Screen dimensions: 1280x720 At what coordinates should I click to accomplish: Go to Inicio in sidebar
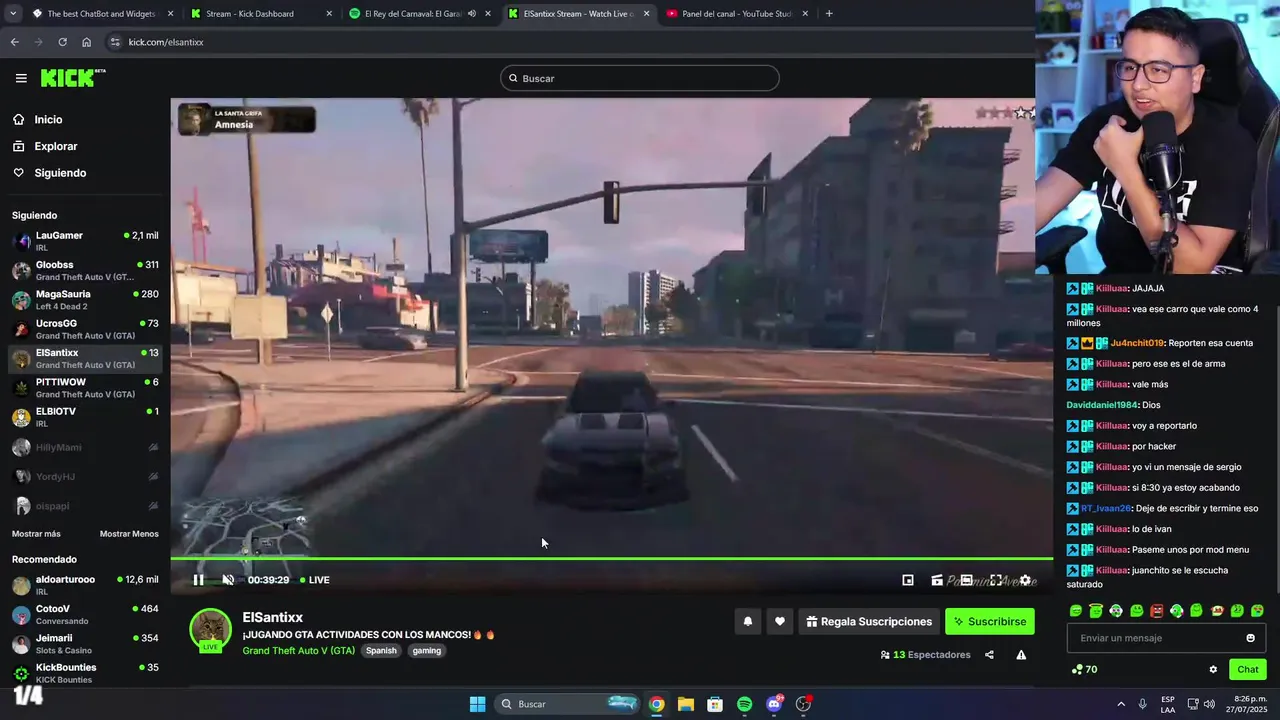48,120
